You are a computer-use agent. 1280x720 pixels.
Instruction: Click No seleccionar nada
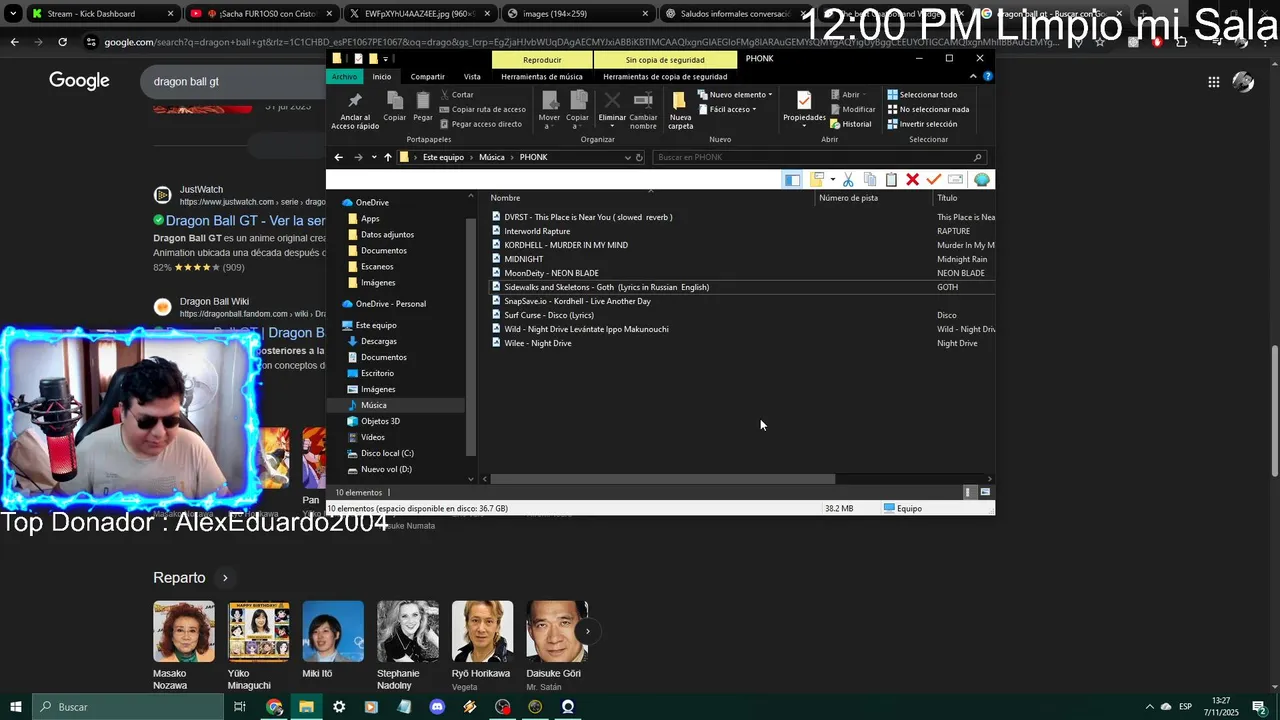click(x=928, y=109)
